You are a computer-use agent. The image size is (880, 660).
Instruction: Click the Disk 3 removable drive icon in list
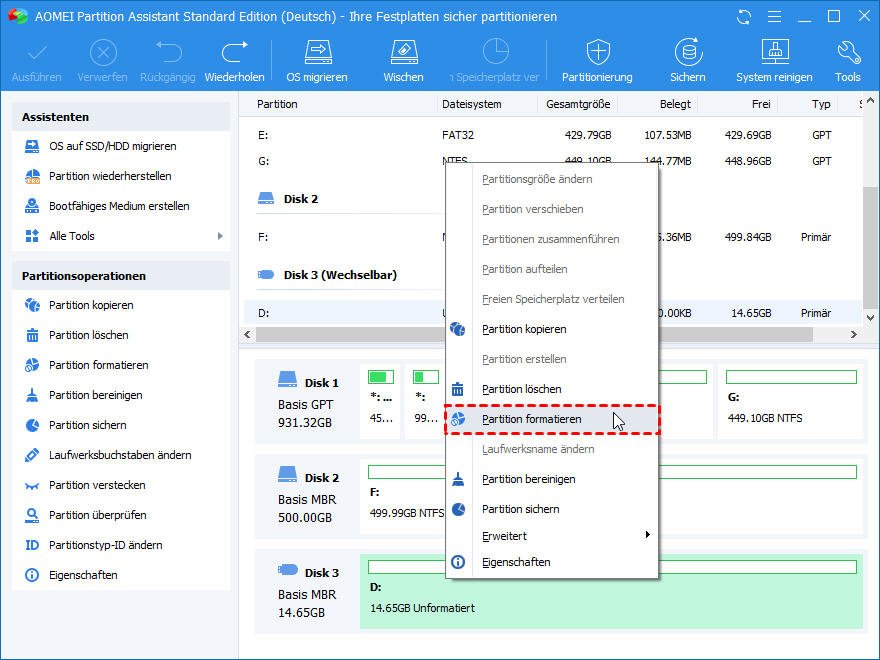coord(266,274)
